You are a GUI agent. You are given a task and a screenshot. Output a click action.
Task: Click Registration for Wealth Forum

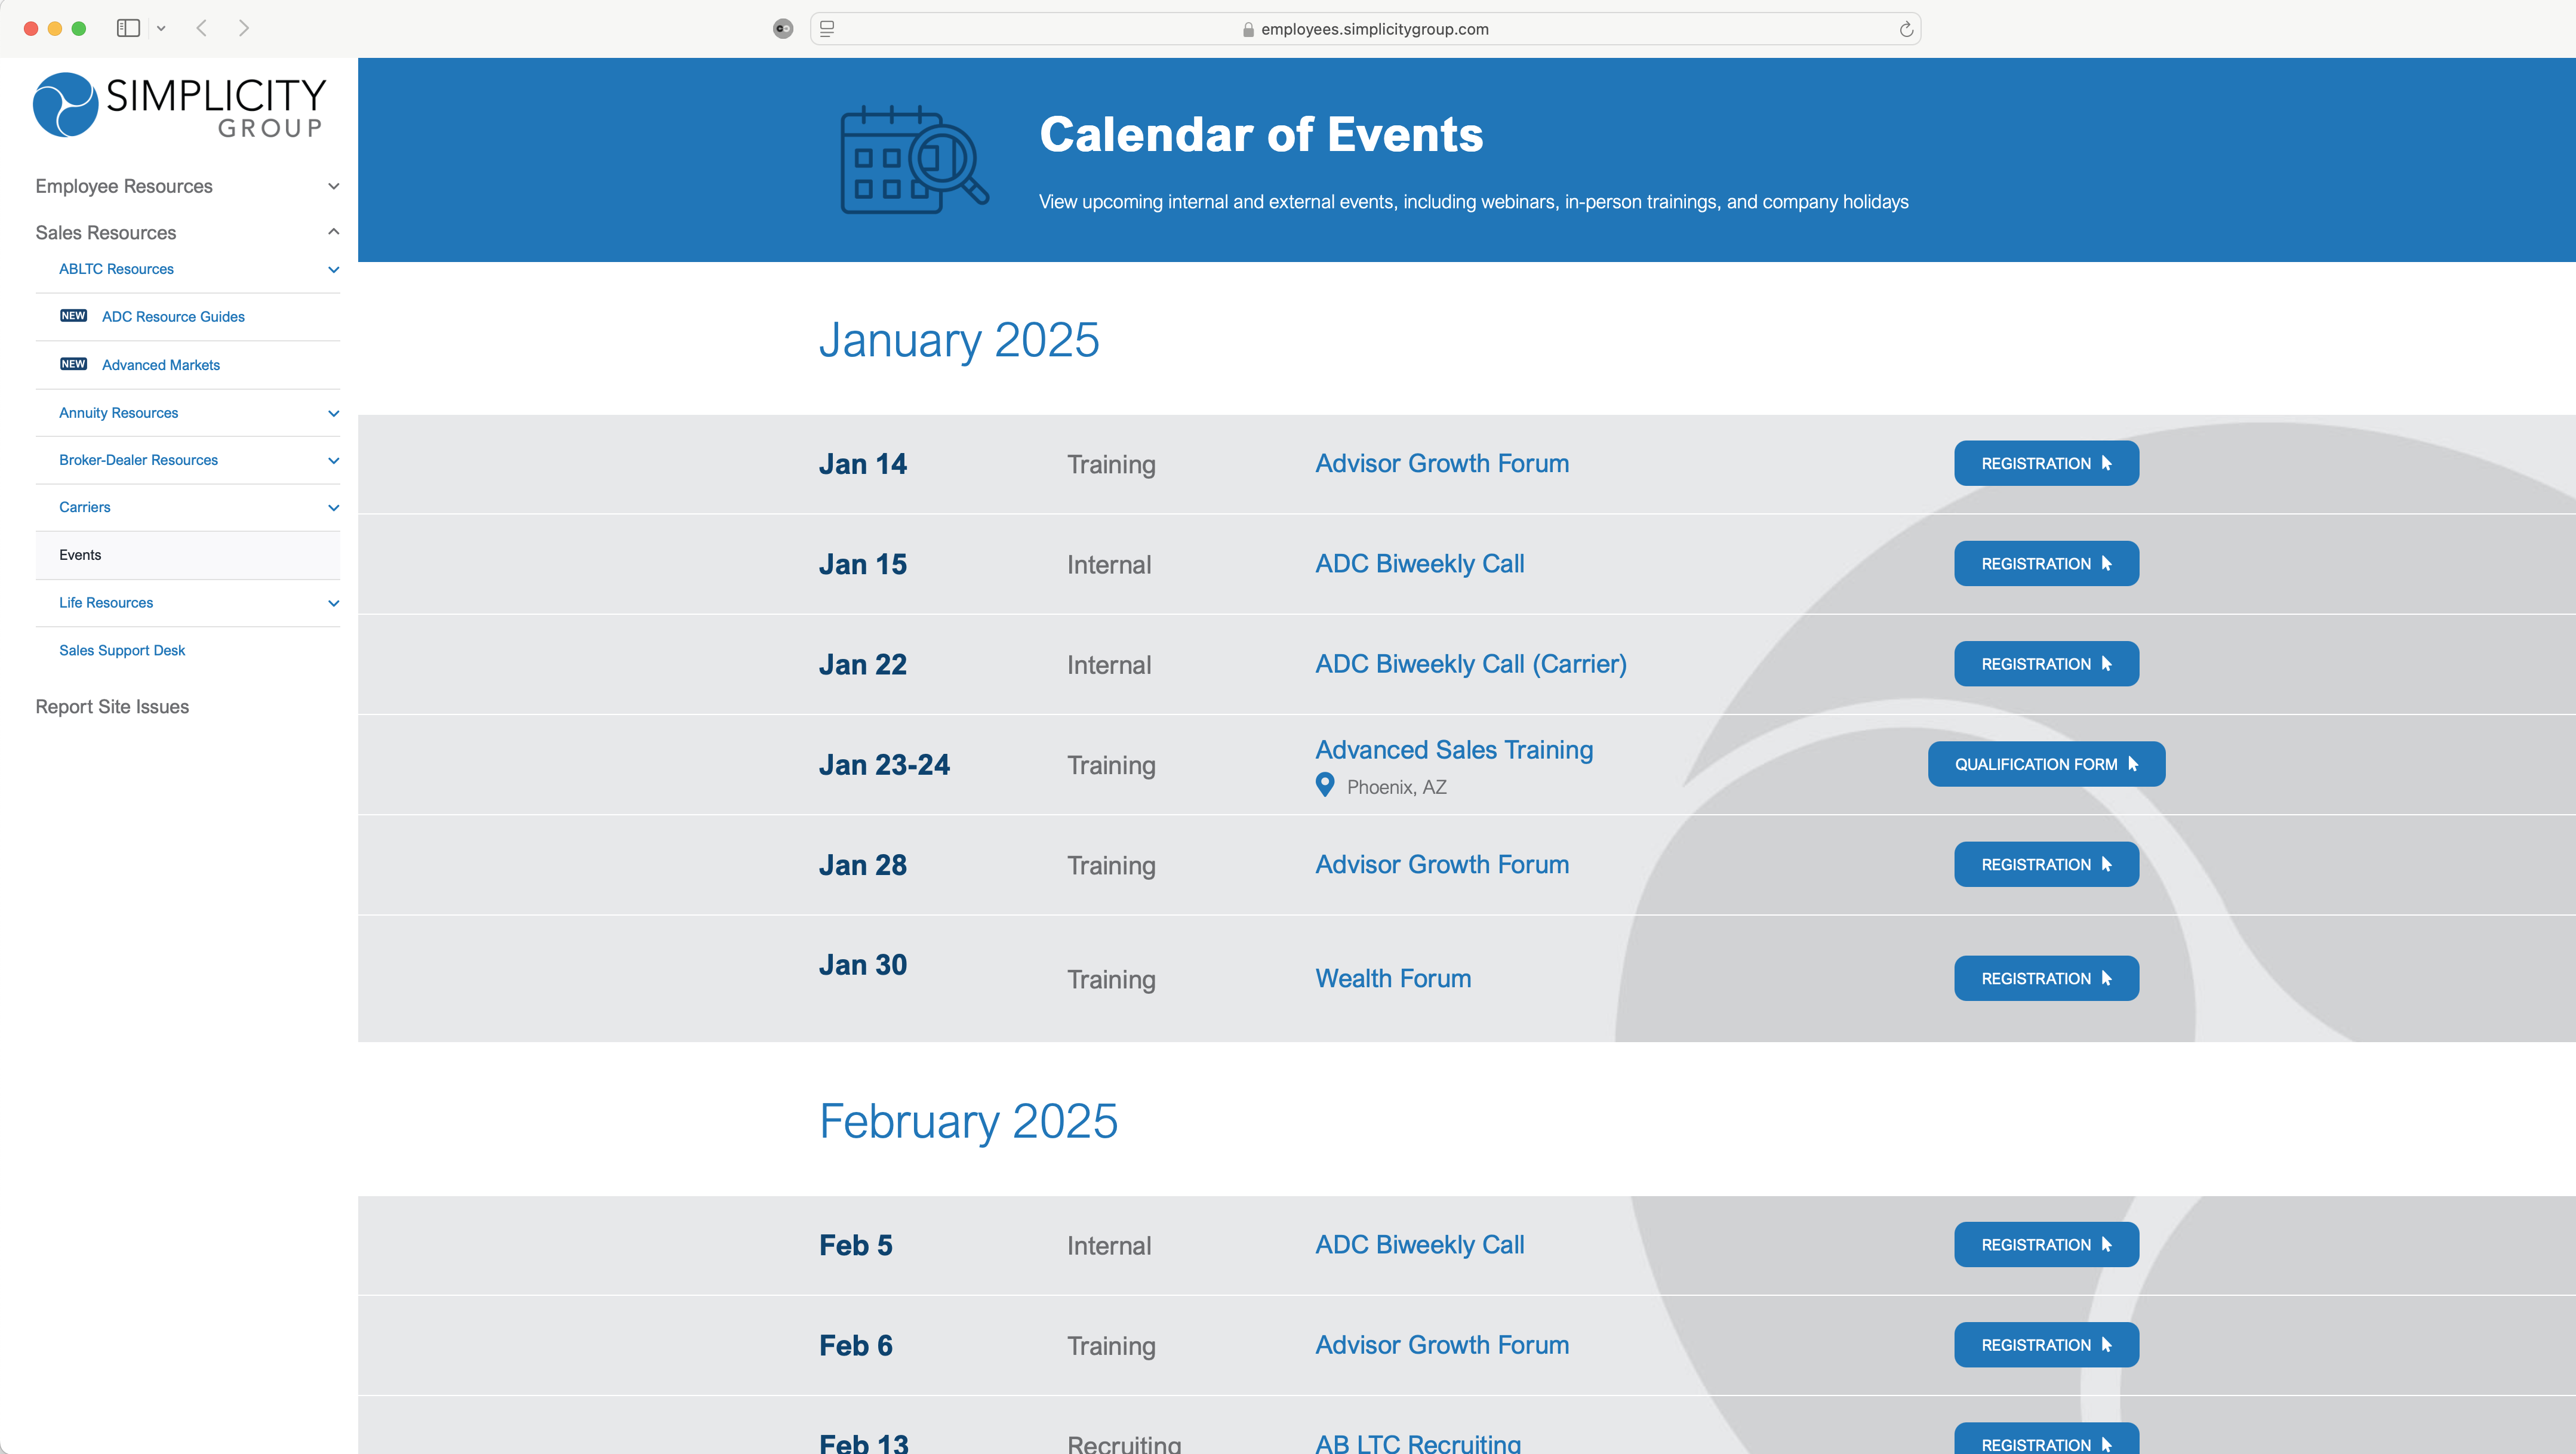point(2046,978)
